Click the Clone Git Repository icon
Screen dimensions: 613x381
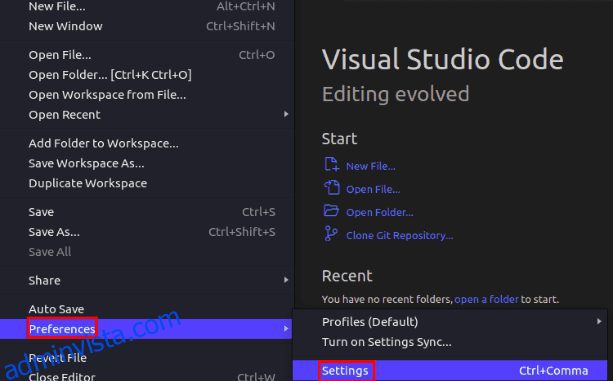331,234
